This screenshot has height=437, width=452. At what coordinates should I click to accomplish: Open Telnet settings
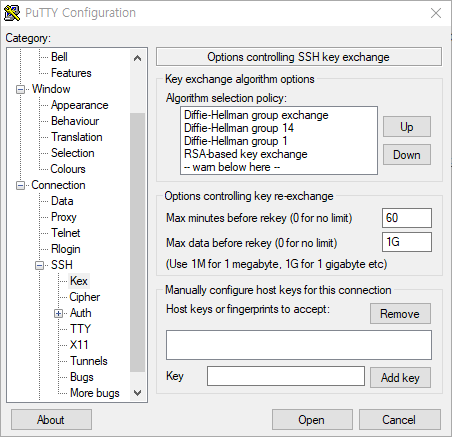[x=66, y=233]
